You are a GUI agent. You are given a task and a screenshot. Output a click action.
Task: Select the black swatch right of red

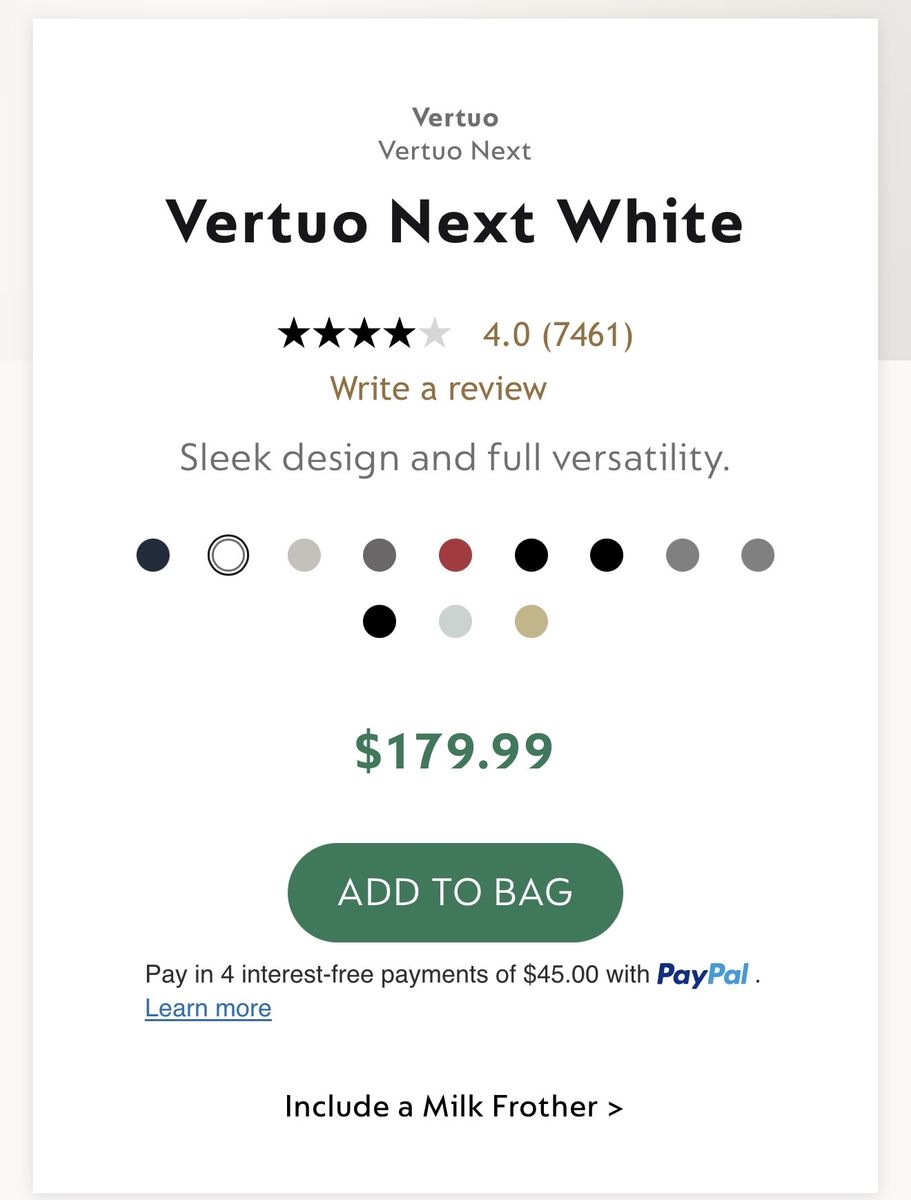pos(531,554)
